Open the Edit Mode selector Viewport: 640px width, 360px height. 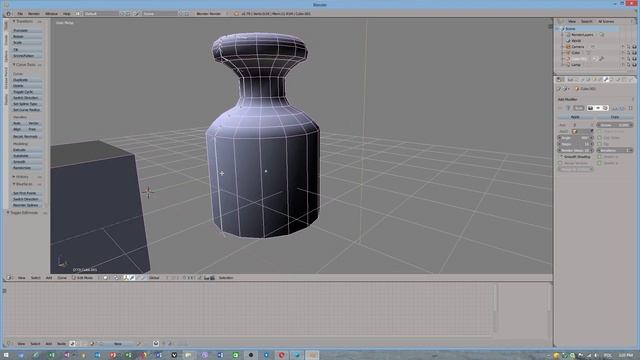pyautogui.click(x=85, y=278)
